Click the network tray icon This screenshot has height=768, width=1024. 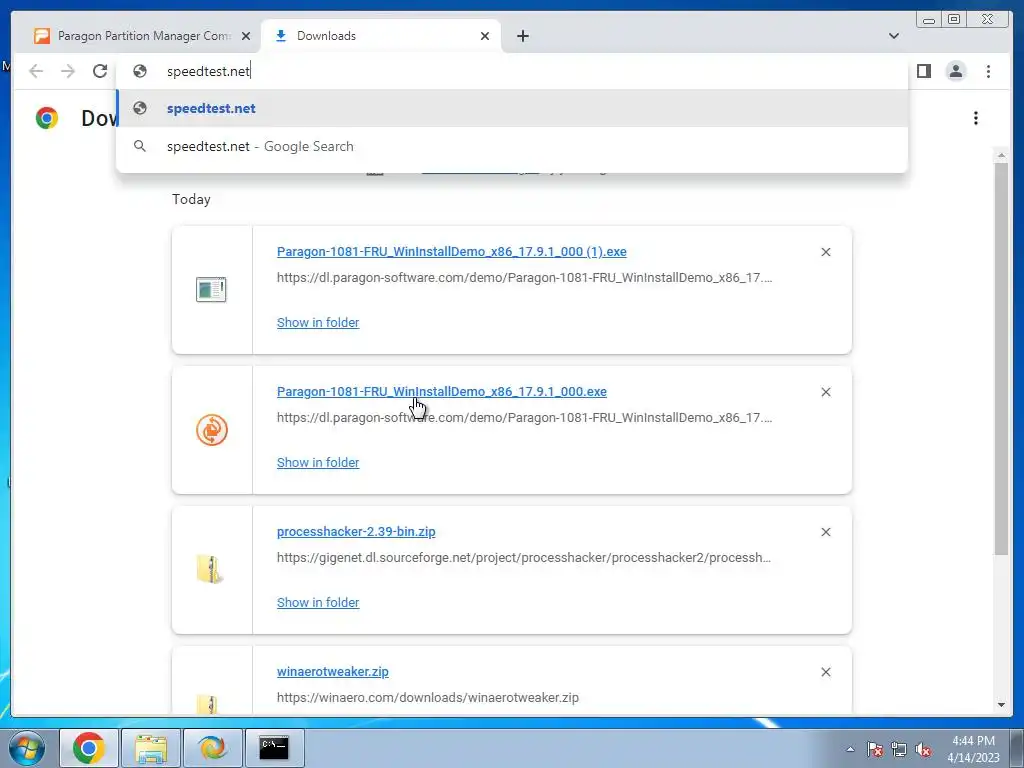pyautogui.click(x=899, y=750)
